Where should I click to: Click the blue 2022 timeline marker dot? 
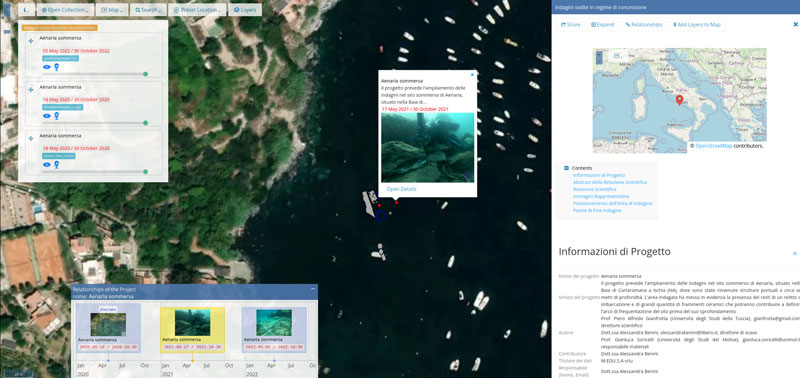pos(274,360)
